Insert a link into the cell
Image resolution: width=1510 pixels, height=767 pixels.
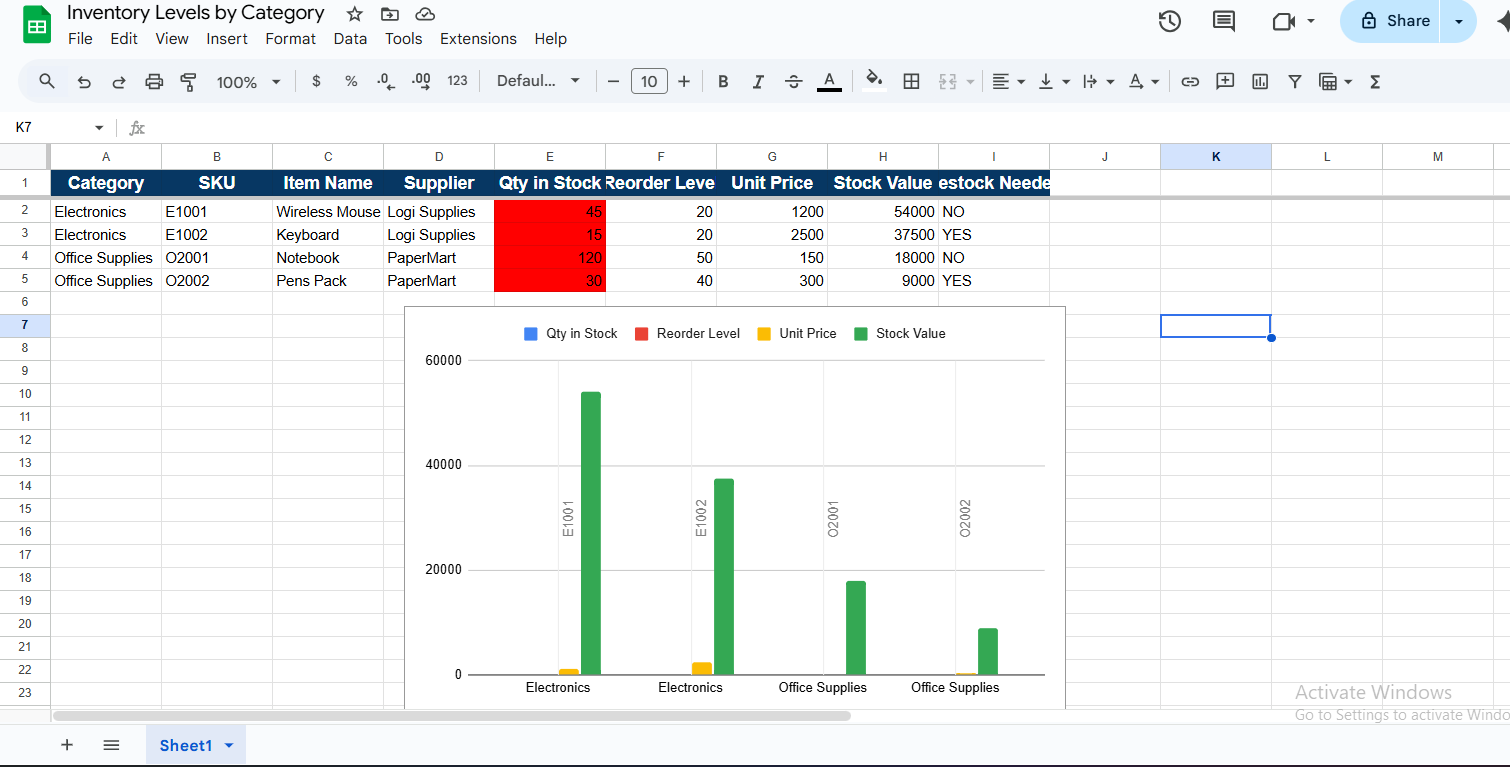(x=1190, y=81)
